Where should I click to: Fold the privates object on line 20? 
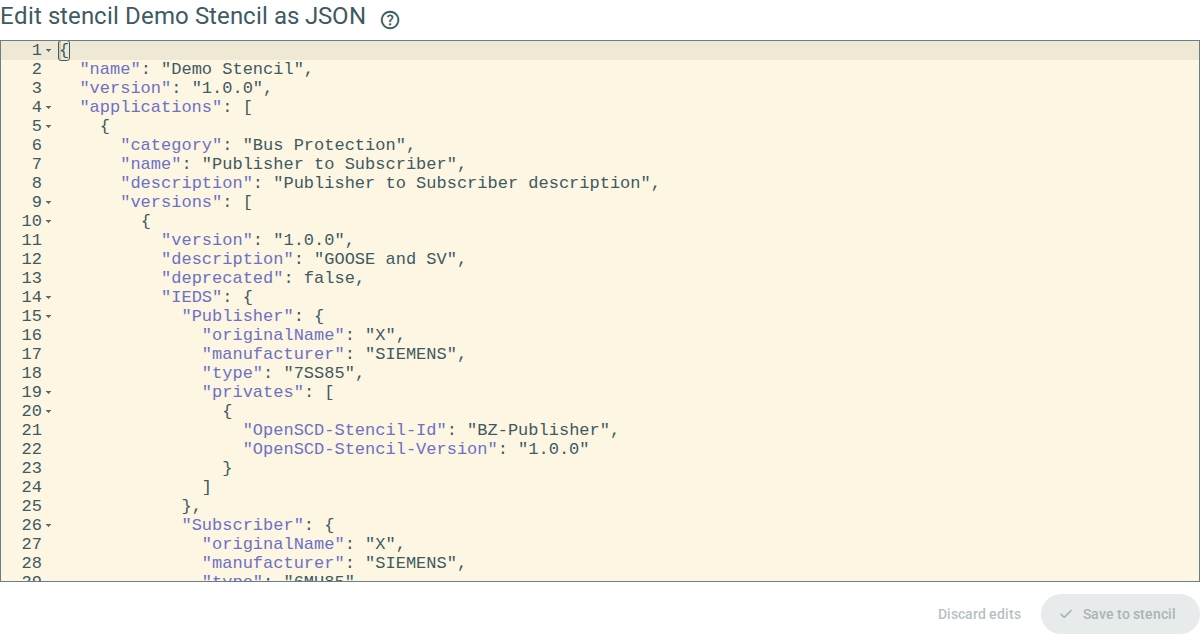point(48,411)
